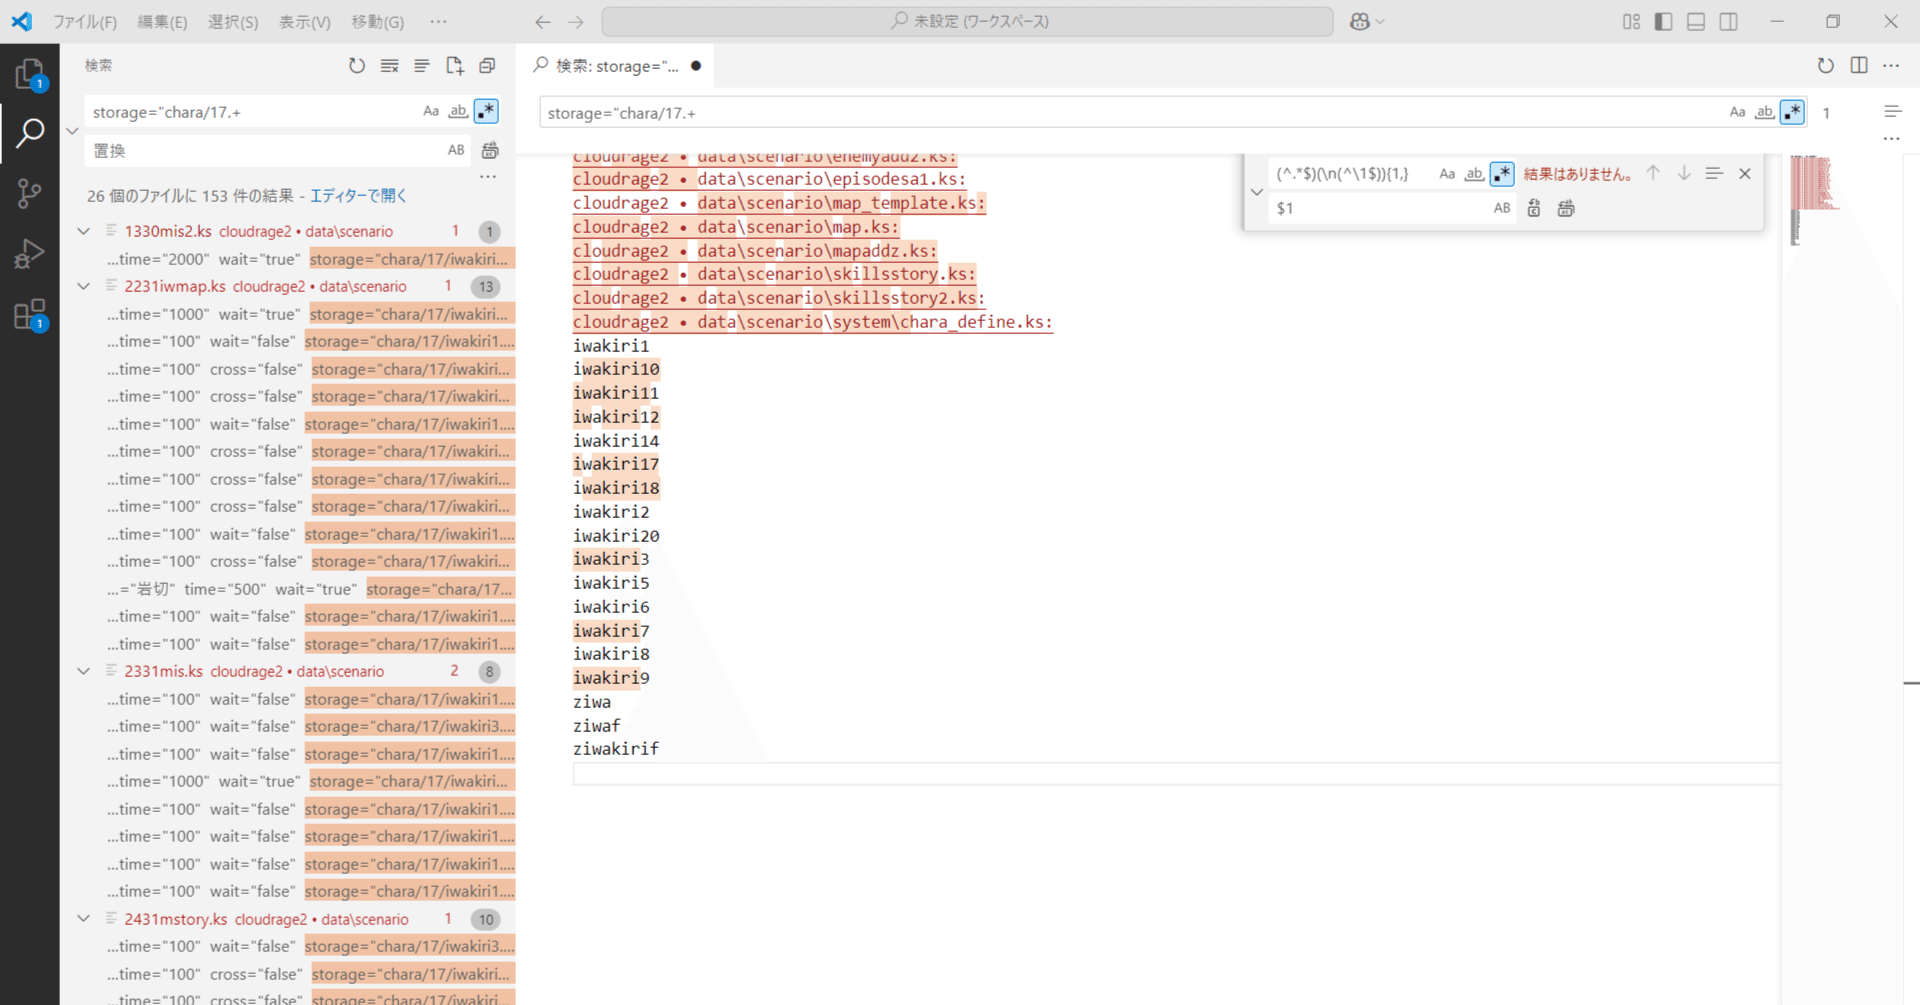Collapse all search results in sidebar
This screenshot has height=1005, width=1920.
[x=487, y=66]
